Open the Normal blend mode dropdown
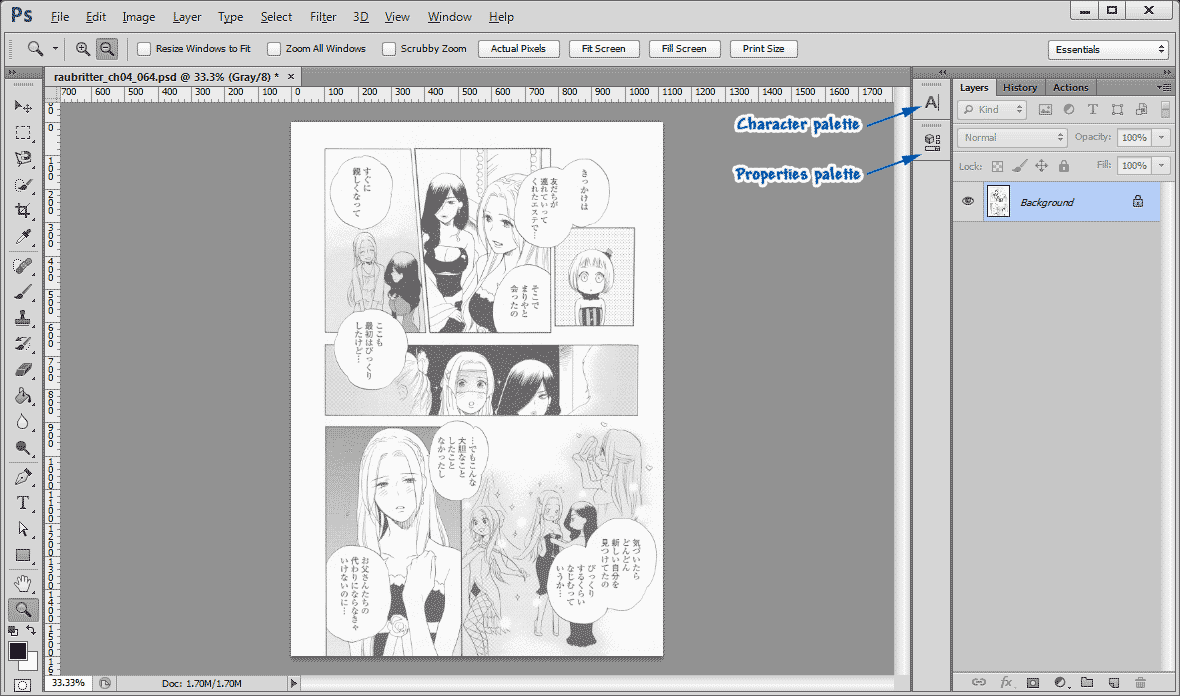 pyautogui.click(x=1012, y=138)
